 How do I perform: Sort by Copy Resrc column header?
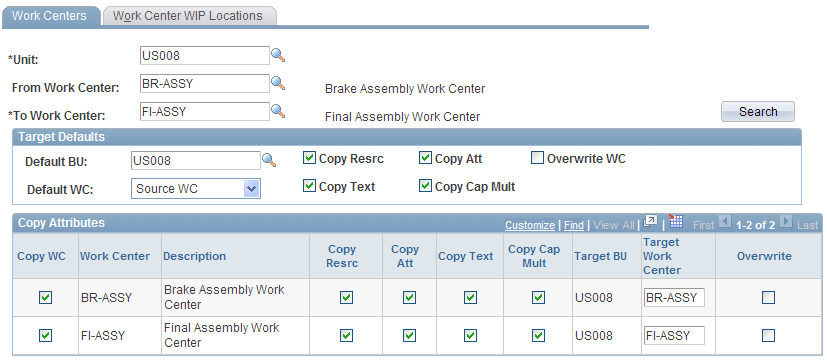[342, 256]
